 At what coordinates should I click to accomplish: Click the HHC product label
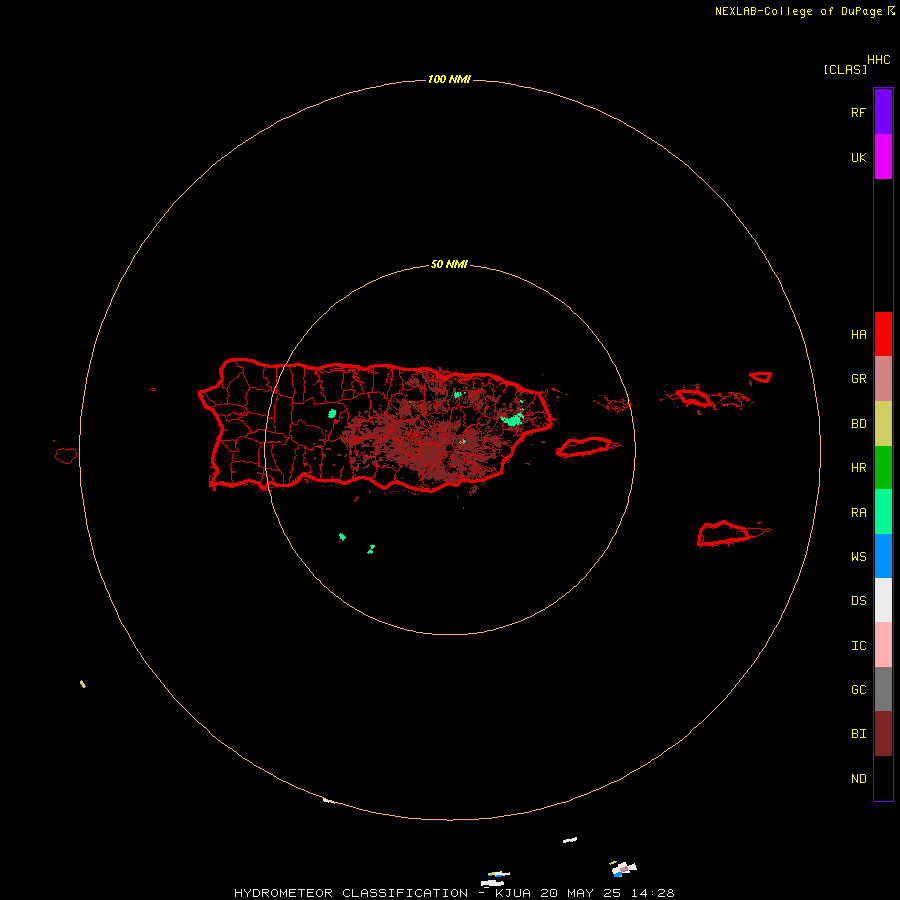(x=878, y=60)
